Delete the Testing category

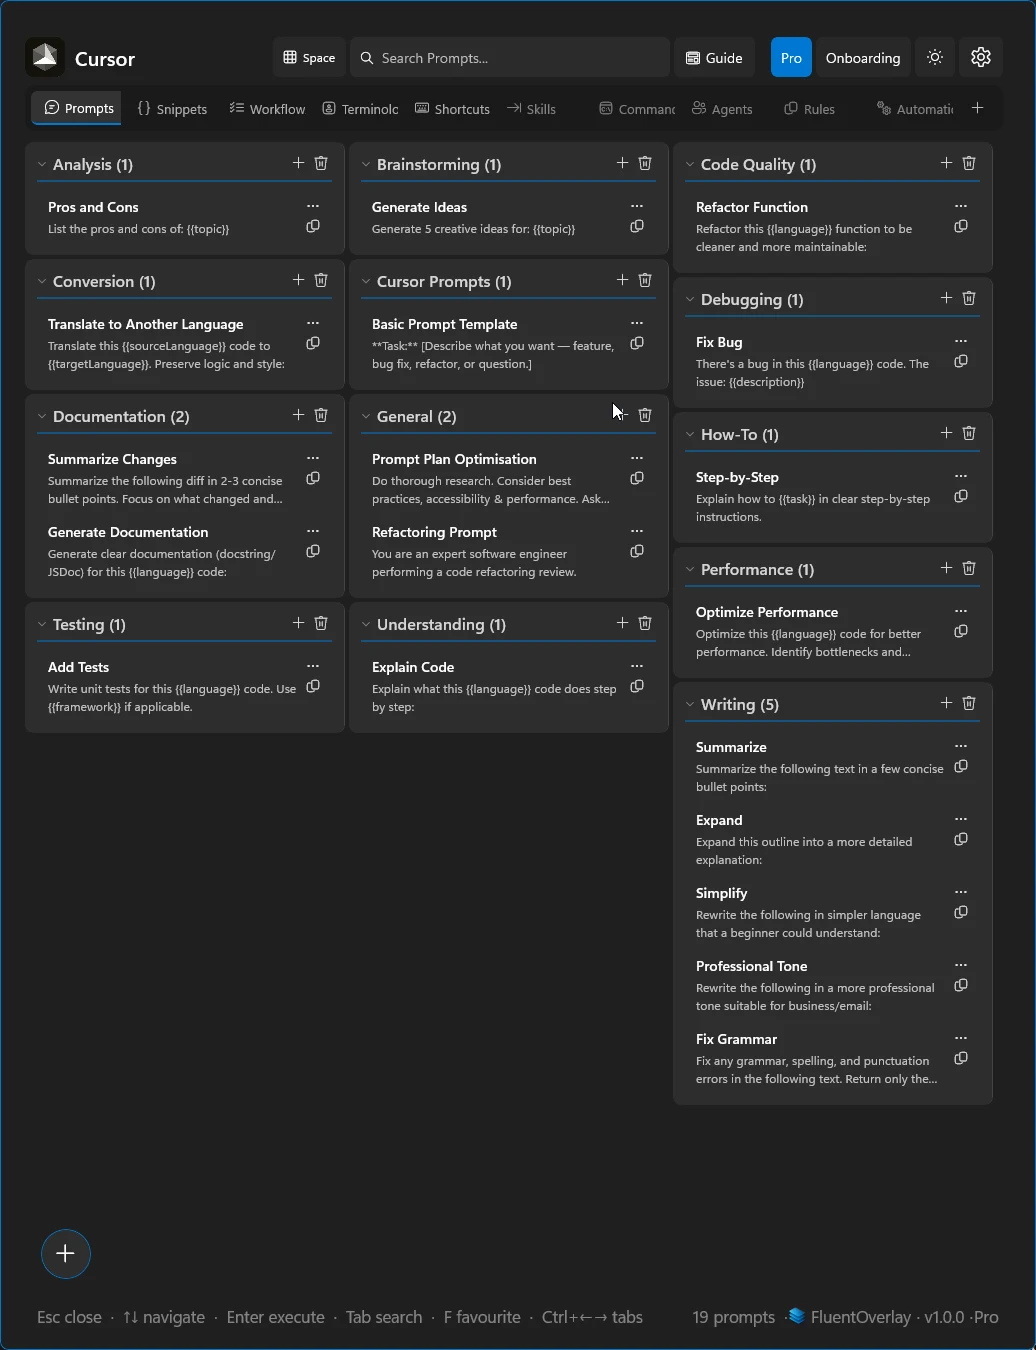(x=321, y=622)
